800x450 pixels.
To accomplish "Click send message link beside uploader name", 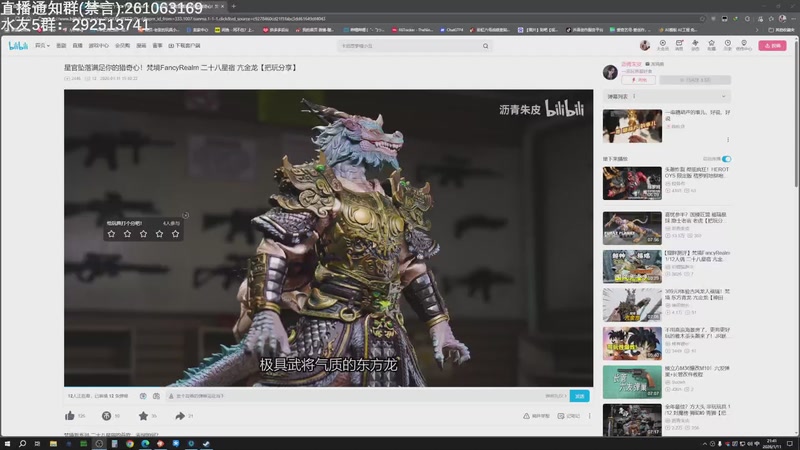I will [655, 64].
